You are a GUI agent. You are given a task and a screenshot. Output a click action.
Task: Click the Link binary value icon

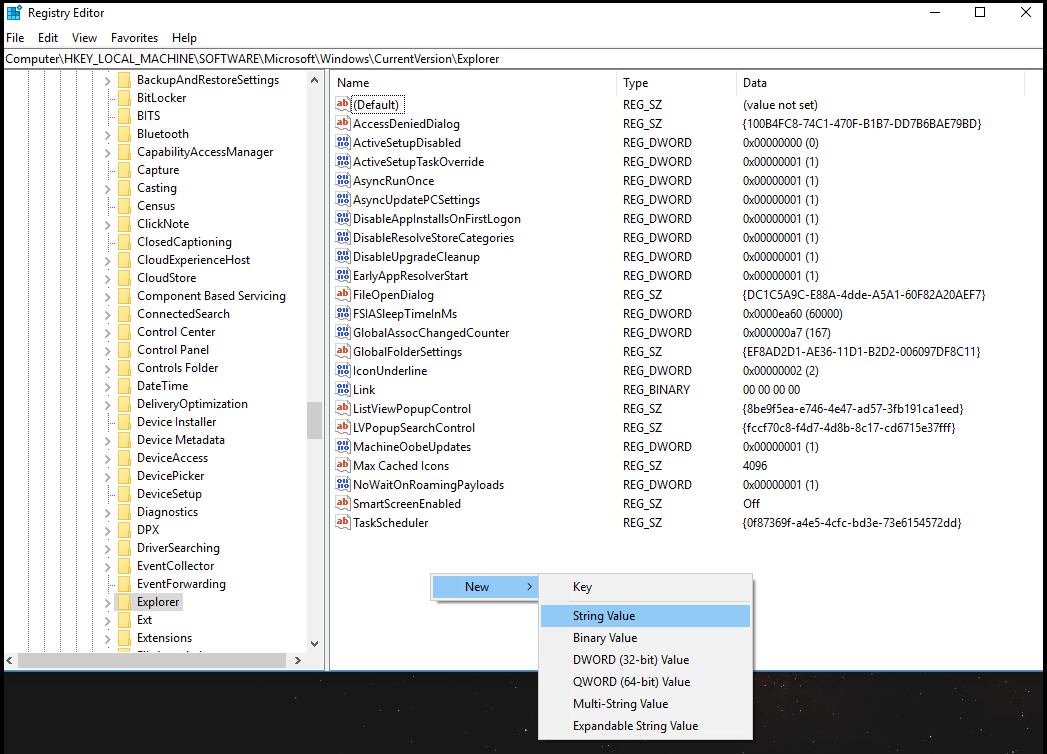[x=343, y=390]
